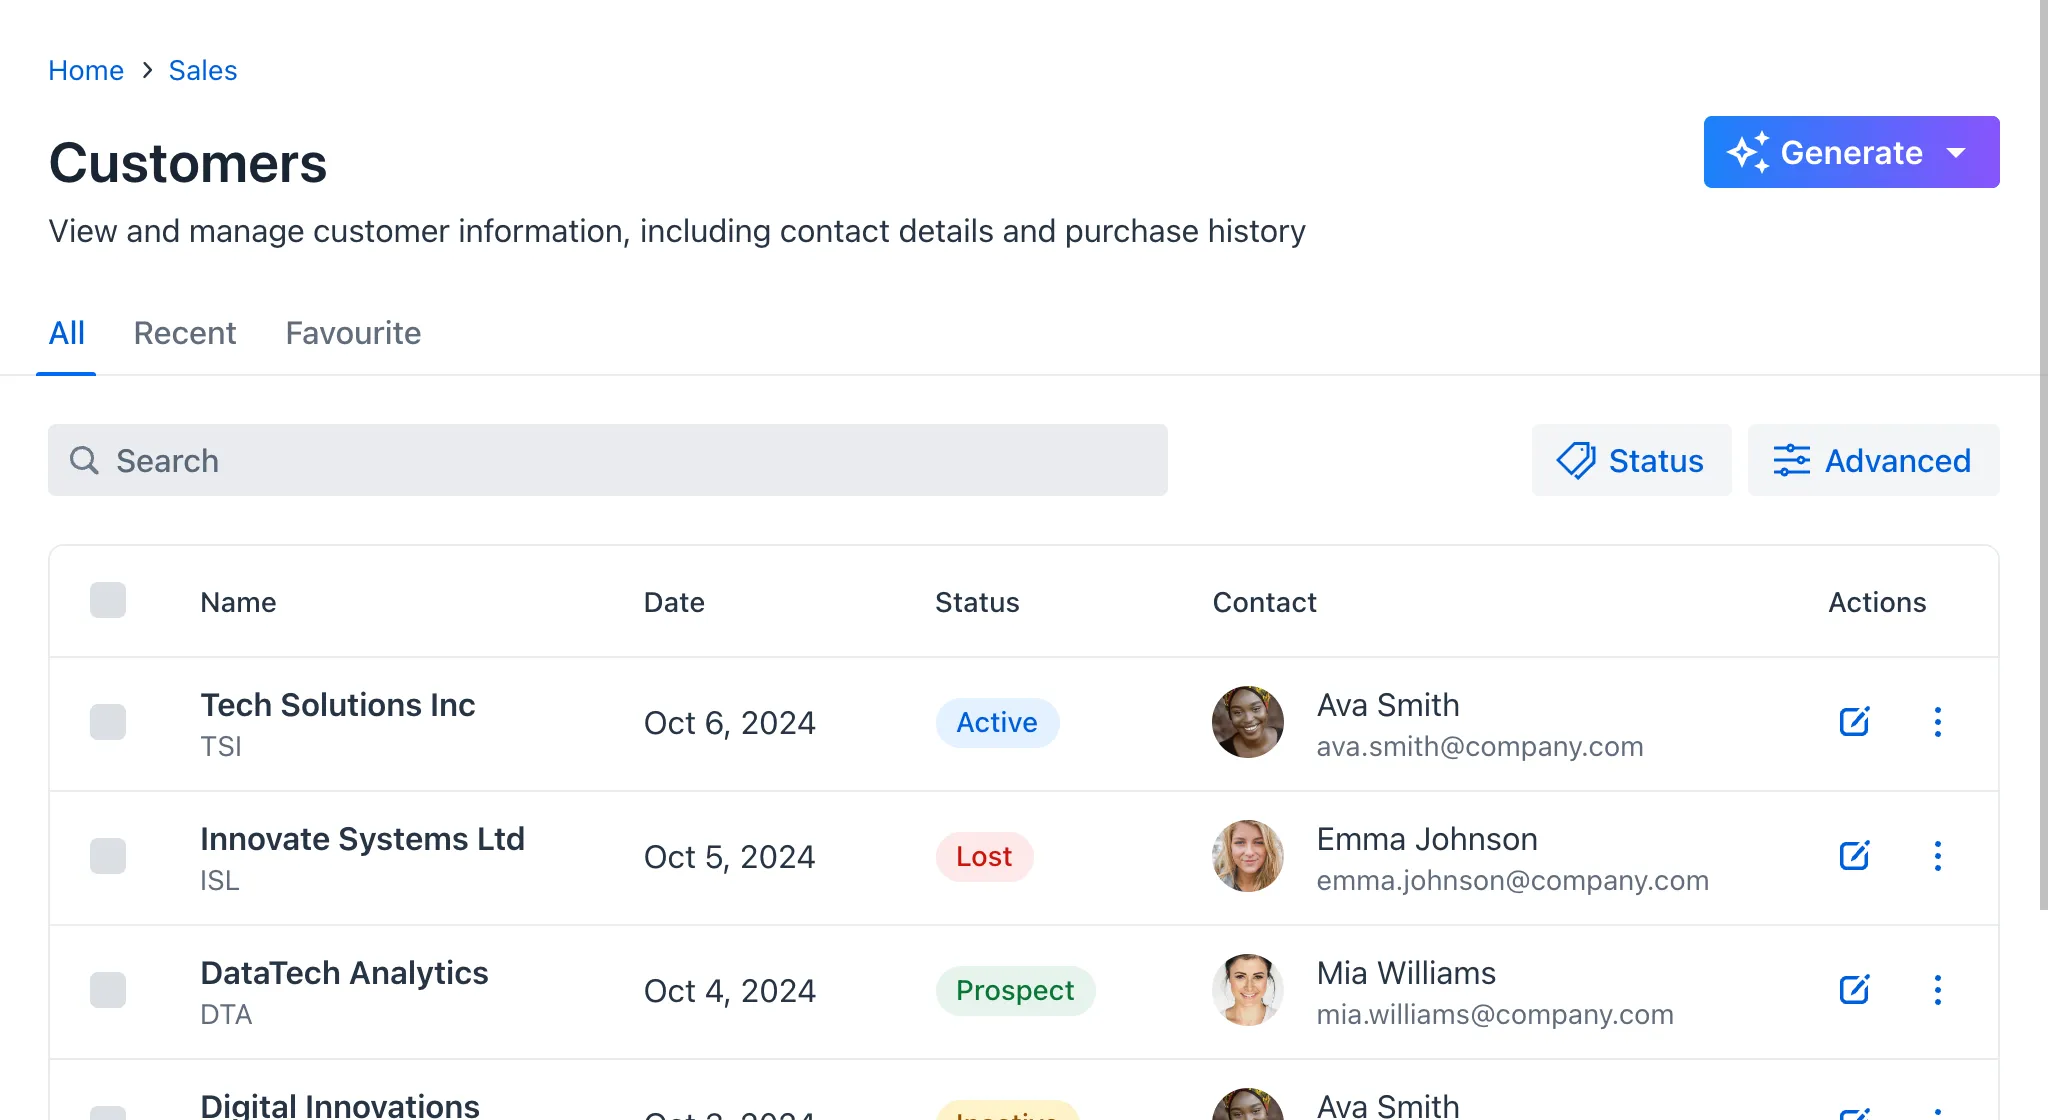
Task: Check the Tech Solutions Inc row checkbox
Action: [x=107, y=722]
